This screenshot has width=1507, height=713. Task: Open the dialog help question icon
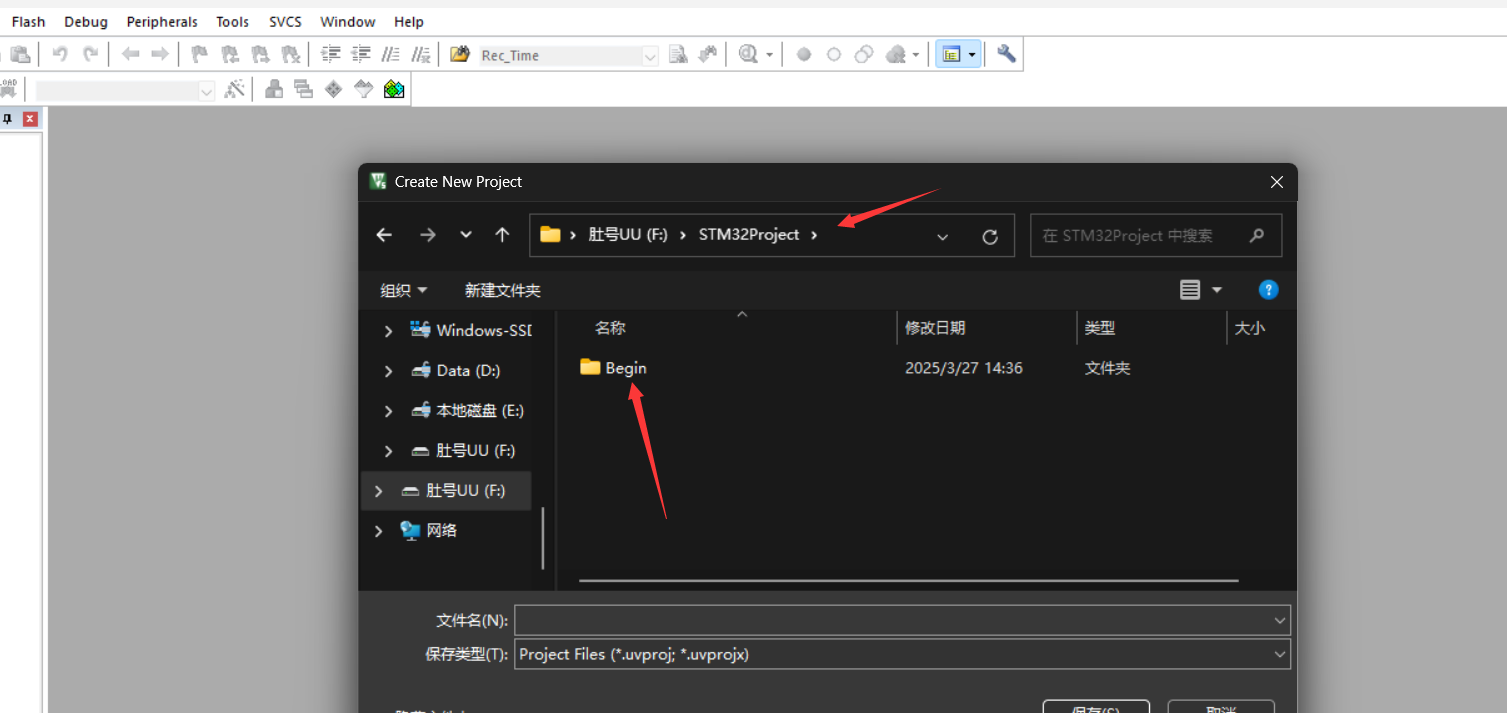pyautogui.click(x=1268, y=290)
